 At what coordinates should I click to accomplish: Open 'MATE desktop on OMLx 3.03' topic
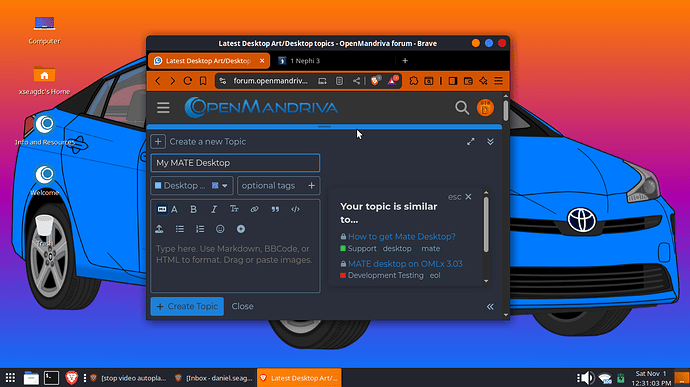tap(405, 264)
